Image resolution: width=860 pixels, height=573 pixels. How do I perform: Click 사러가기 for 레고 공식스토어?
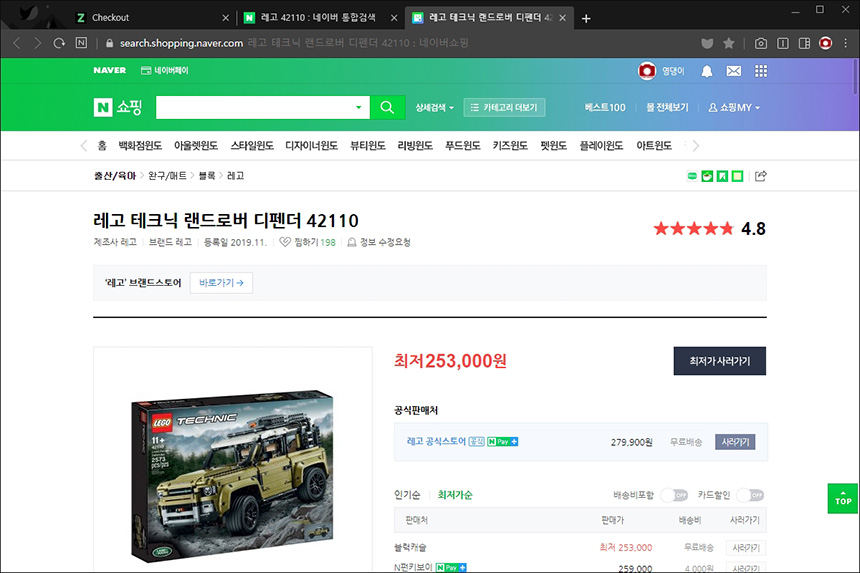pos(735,442)
